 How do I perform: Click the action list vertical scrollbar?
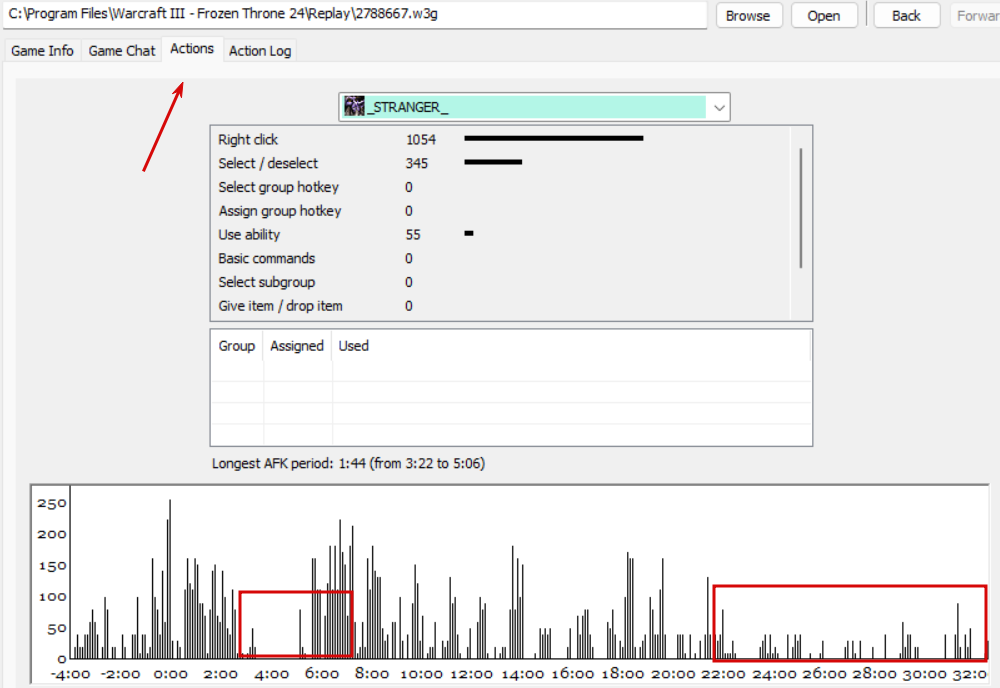pos(800,208)
